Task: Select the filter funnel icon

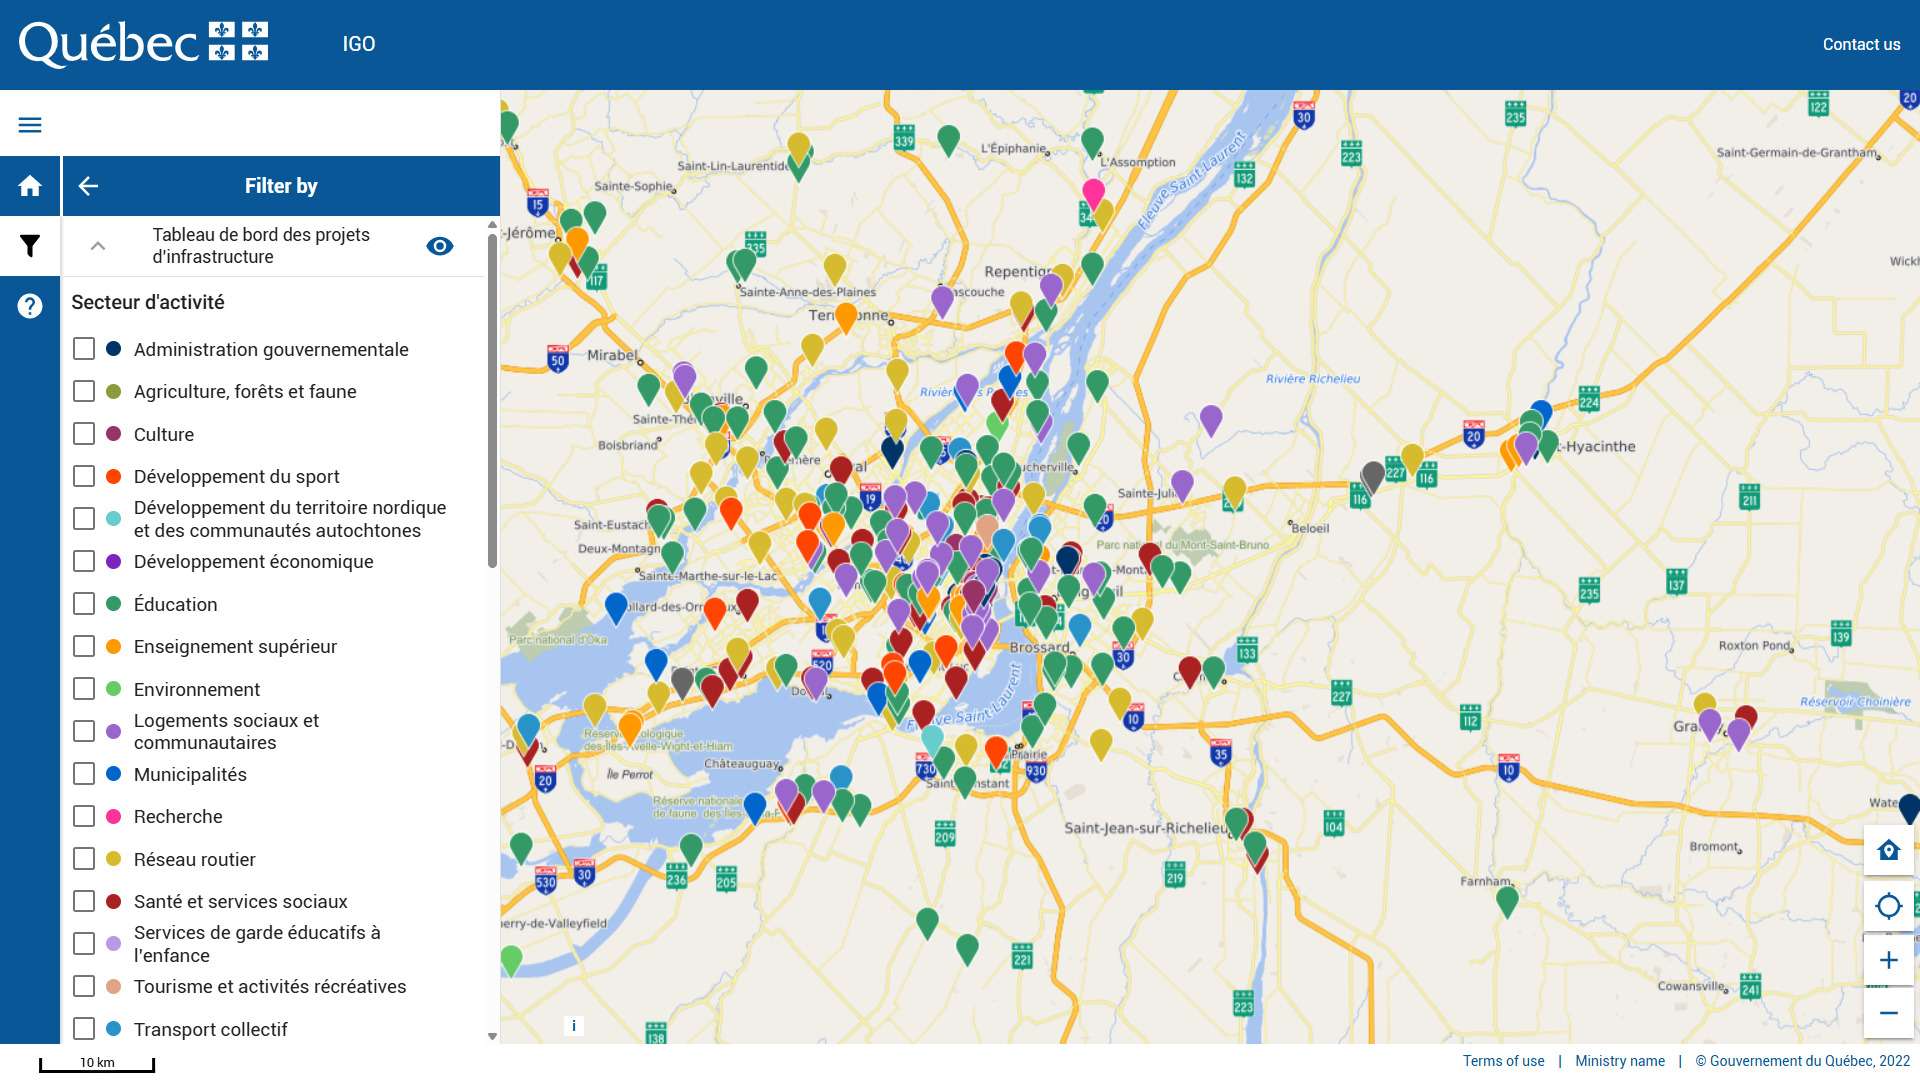Action: point(30,246)
